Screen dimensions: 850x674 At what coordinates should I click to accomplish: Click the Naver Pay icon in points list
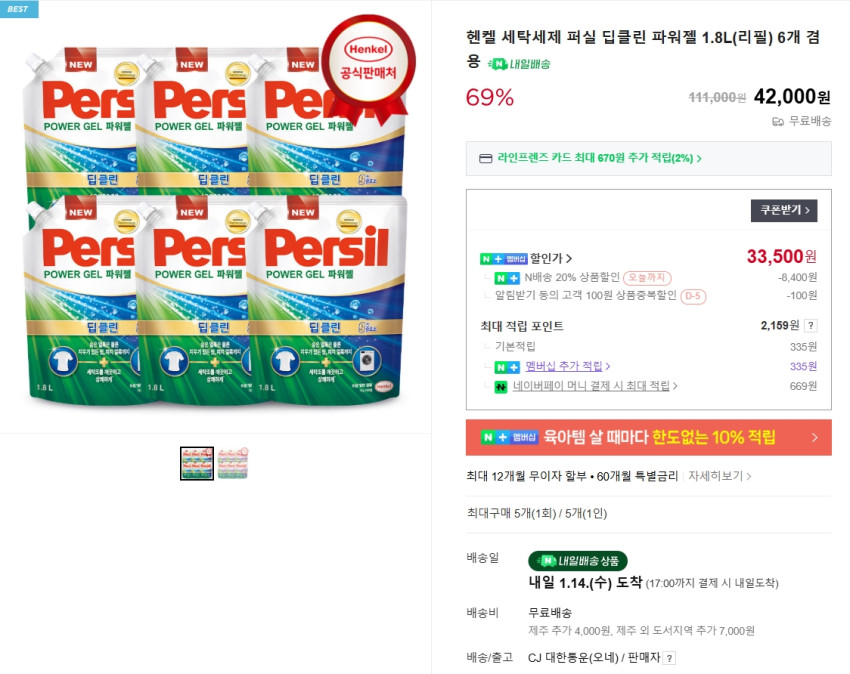coord(501,386)
